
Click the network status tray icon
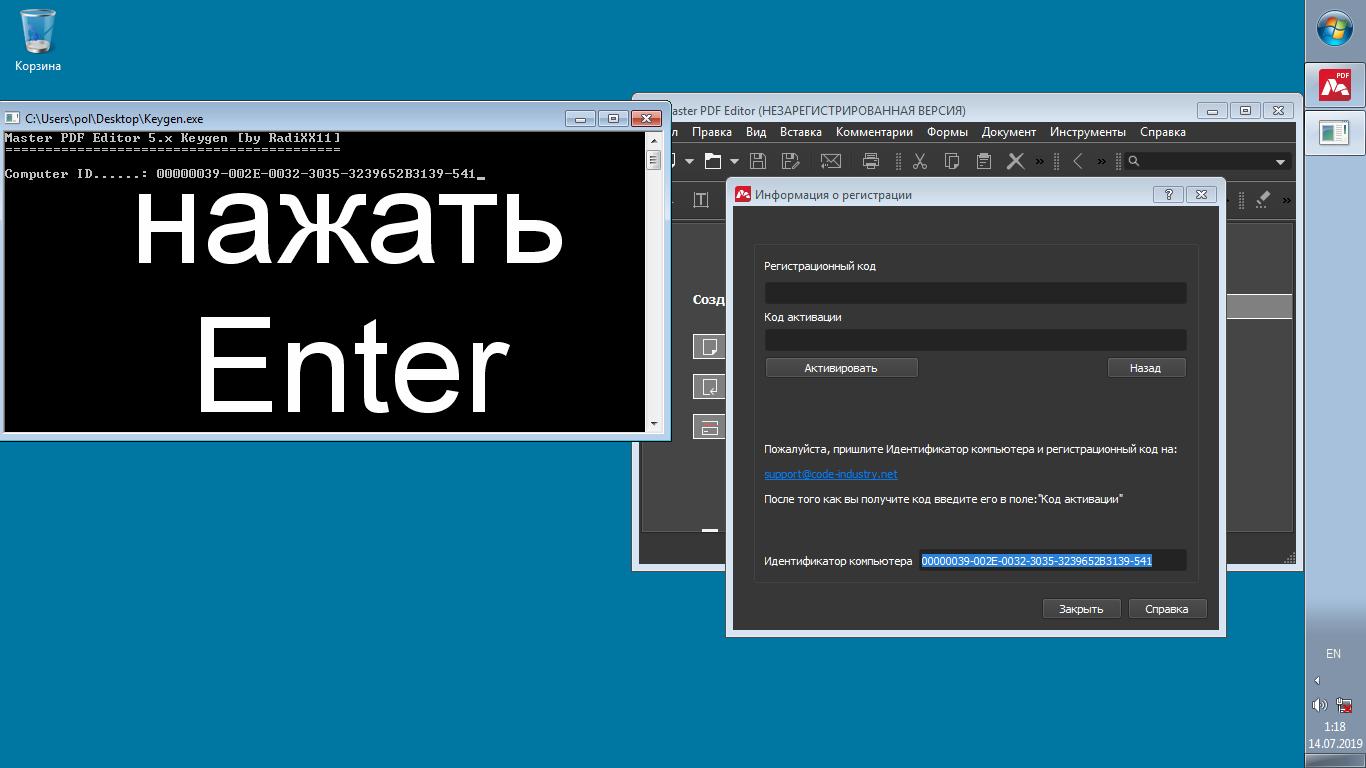point(1345,705)
